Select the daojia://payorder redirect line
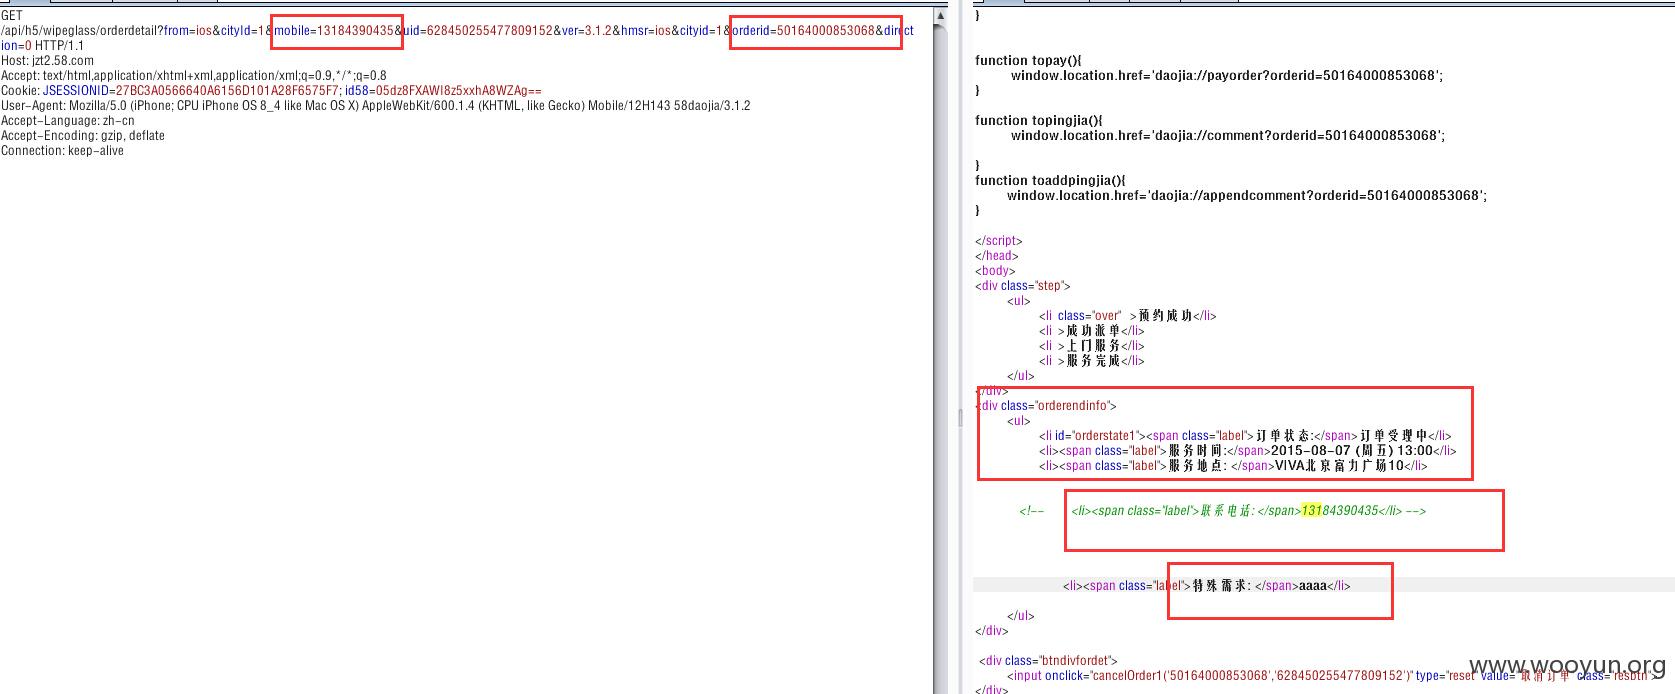 click(x=1227, y=76)
